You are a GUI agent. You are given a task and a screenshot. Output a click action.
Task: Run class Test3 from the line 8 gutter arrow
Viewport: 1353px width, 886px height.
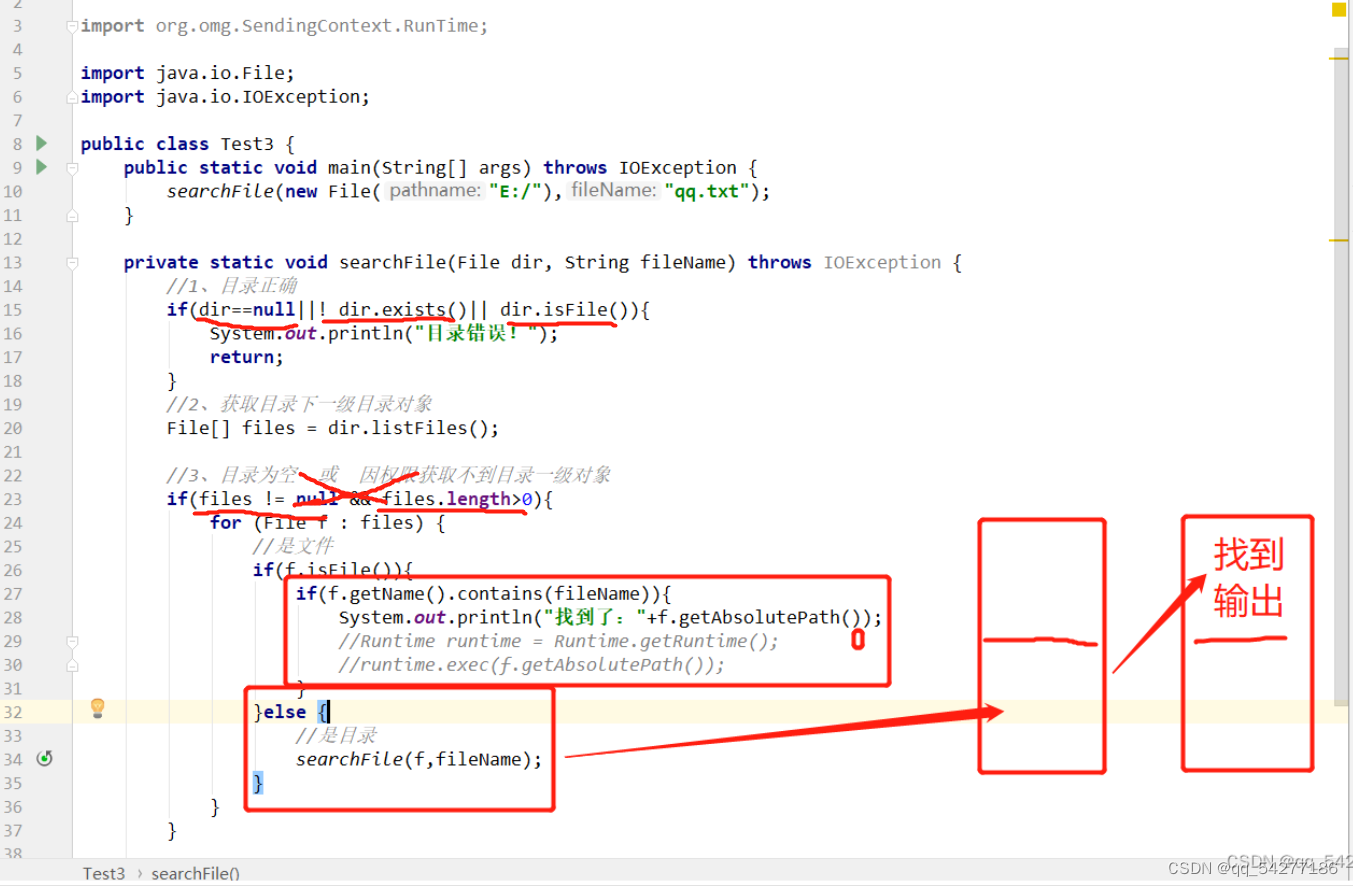41,143
